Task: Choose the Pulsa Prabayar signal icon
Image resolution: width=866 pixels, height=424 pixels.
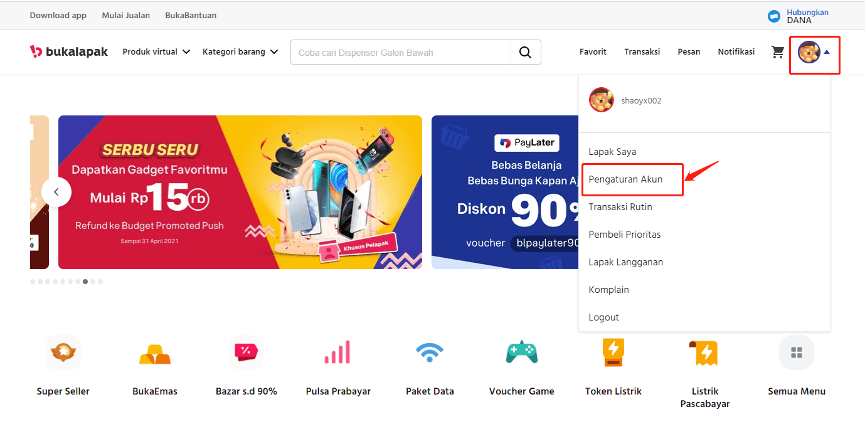Action: [x=337, y=352]
